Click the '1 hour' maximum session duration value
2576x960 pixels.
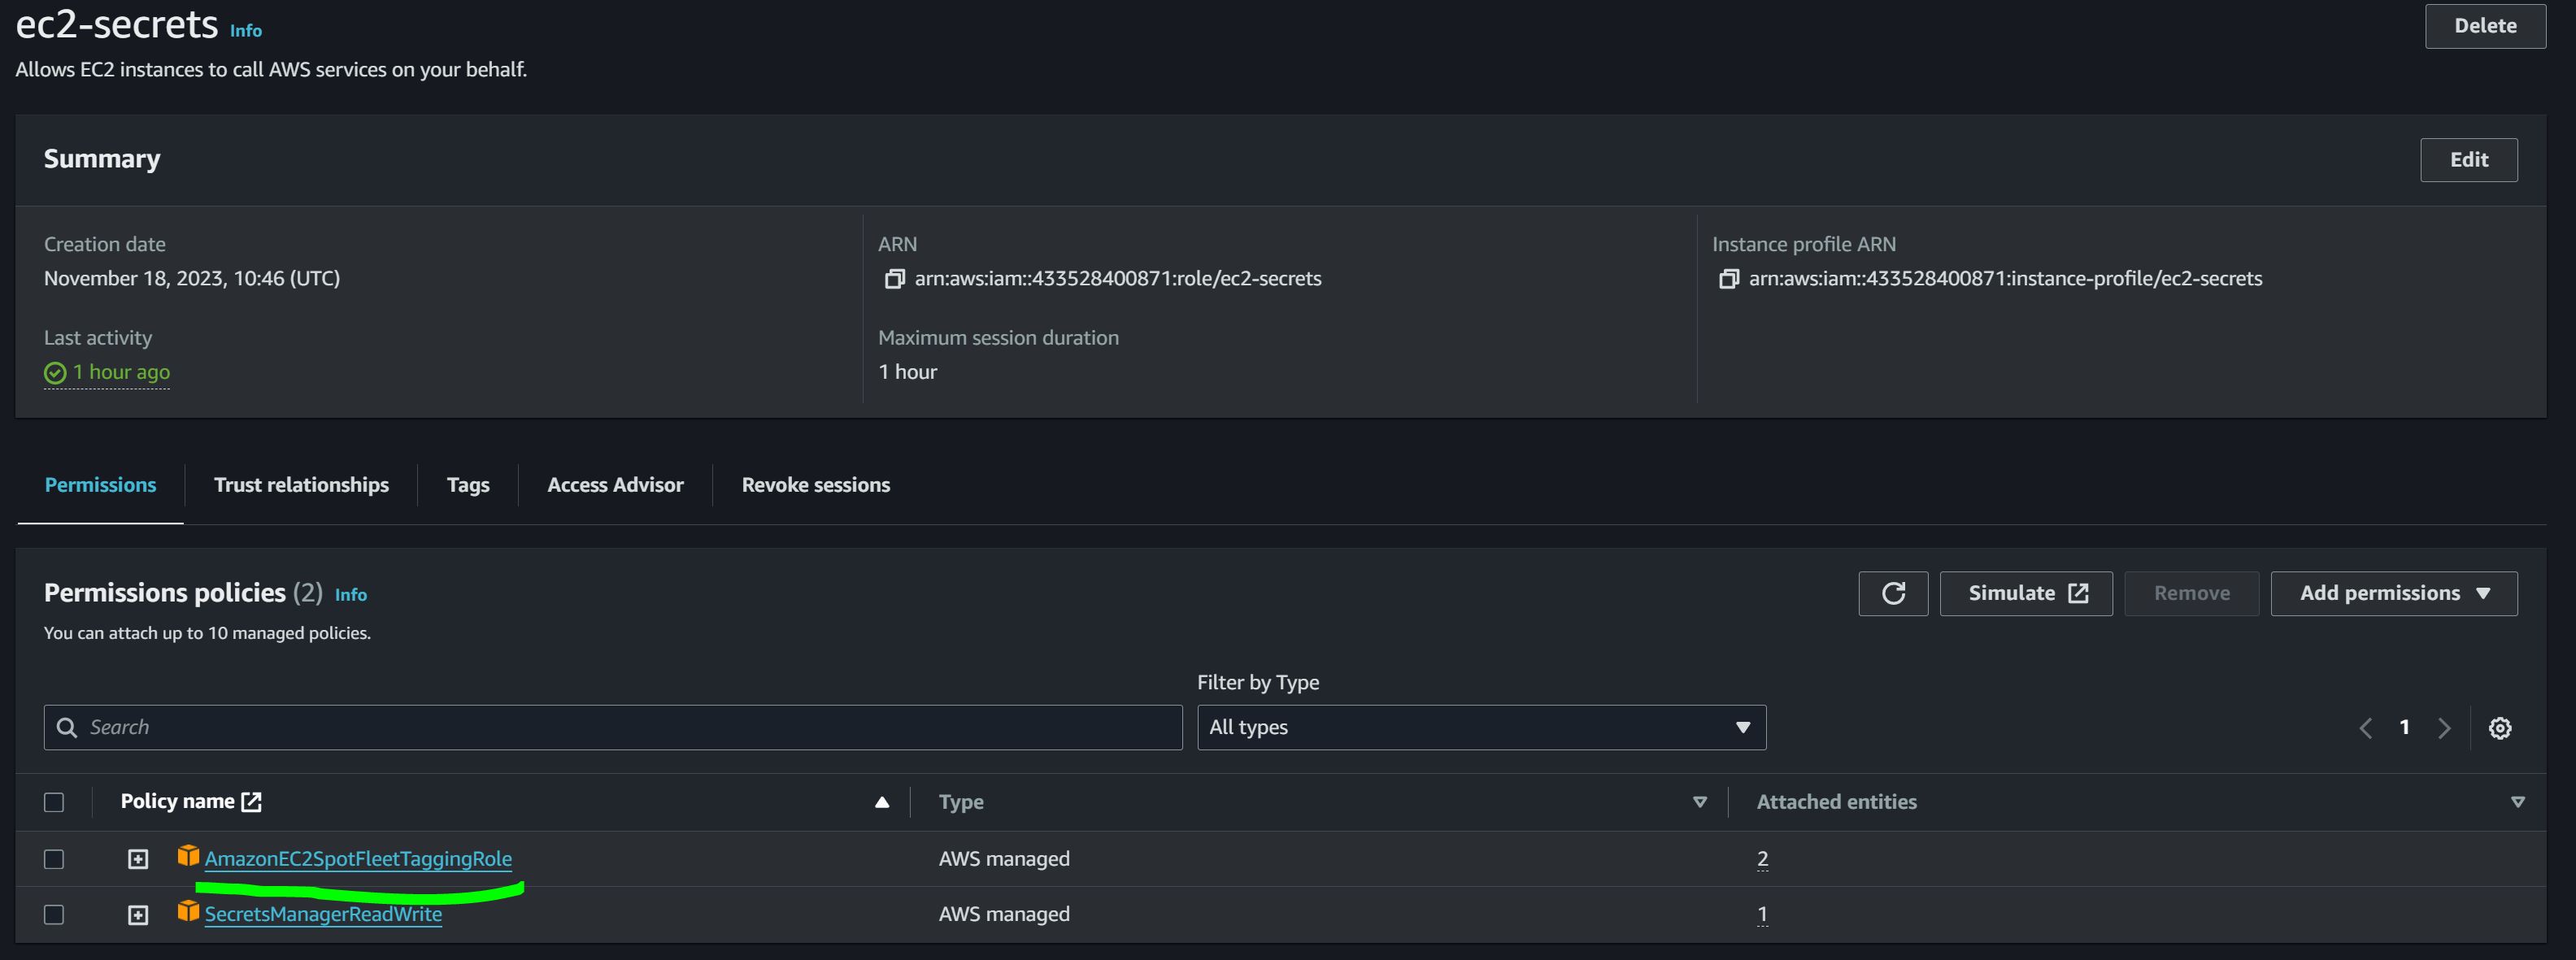pos(908,372)
